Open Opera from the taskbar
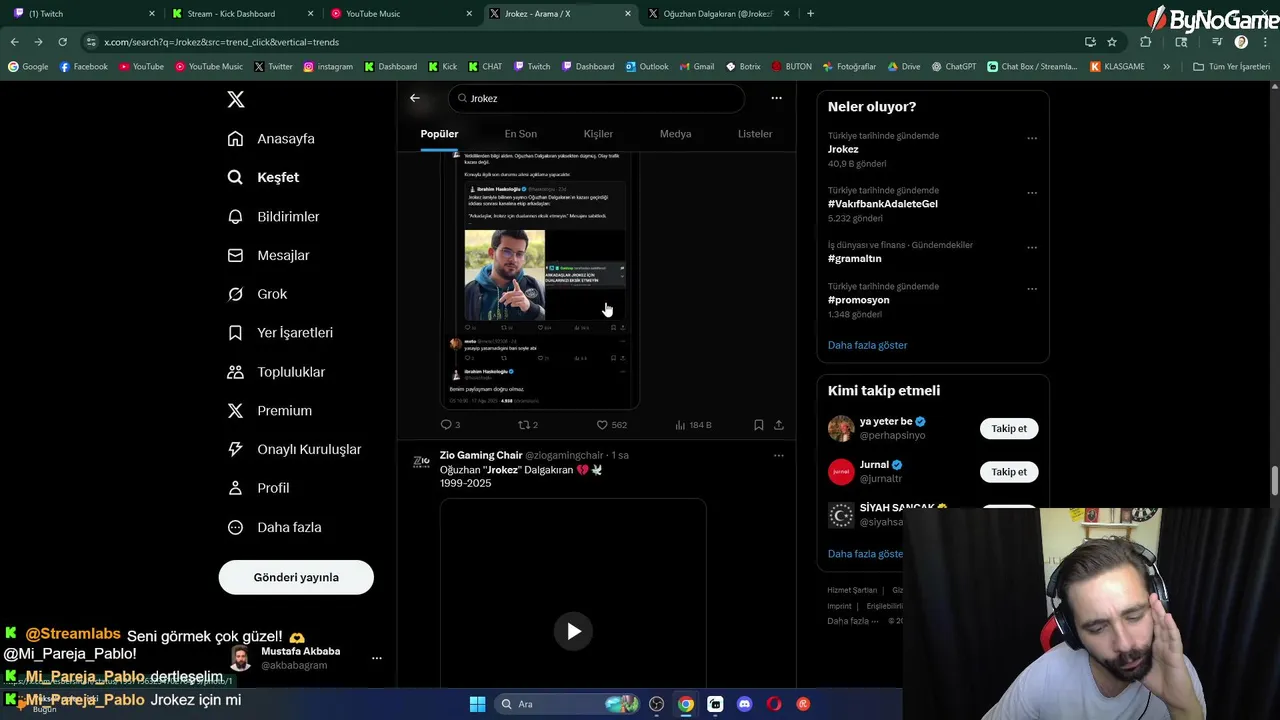1280x720 pixels. pos(774,704)
